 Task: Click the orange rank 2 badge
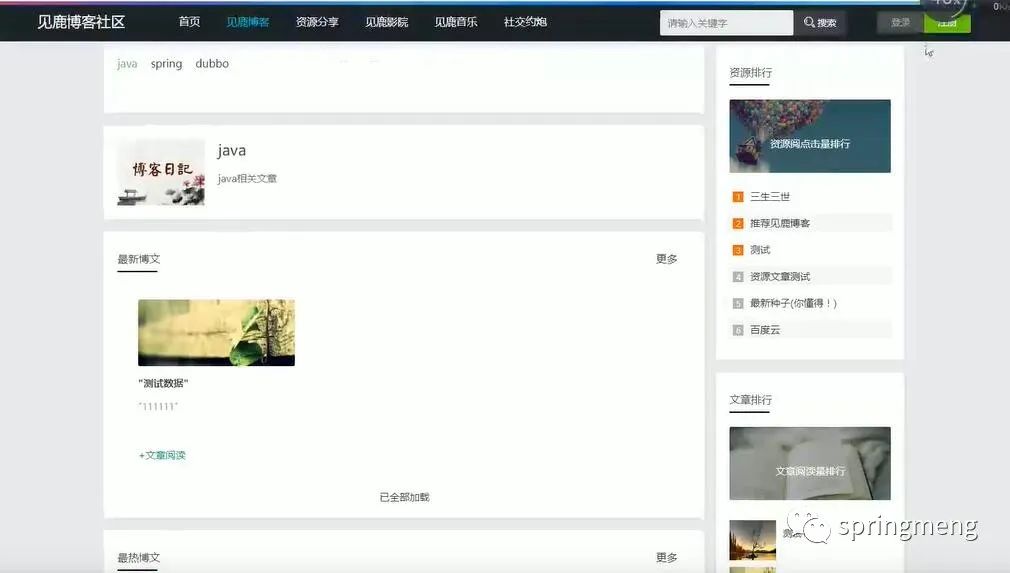[738, 223]
